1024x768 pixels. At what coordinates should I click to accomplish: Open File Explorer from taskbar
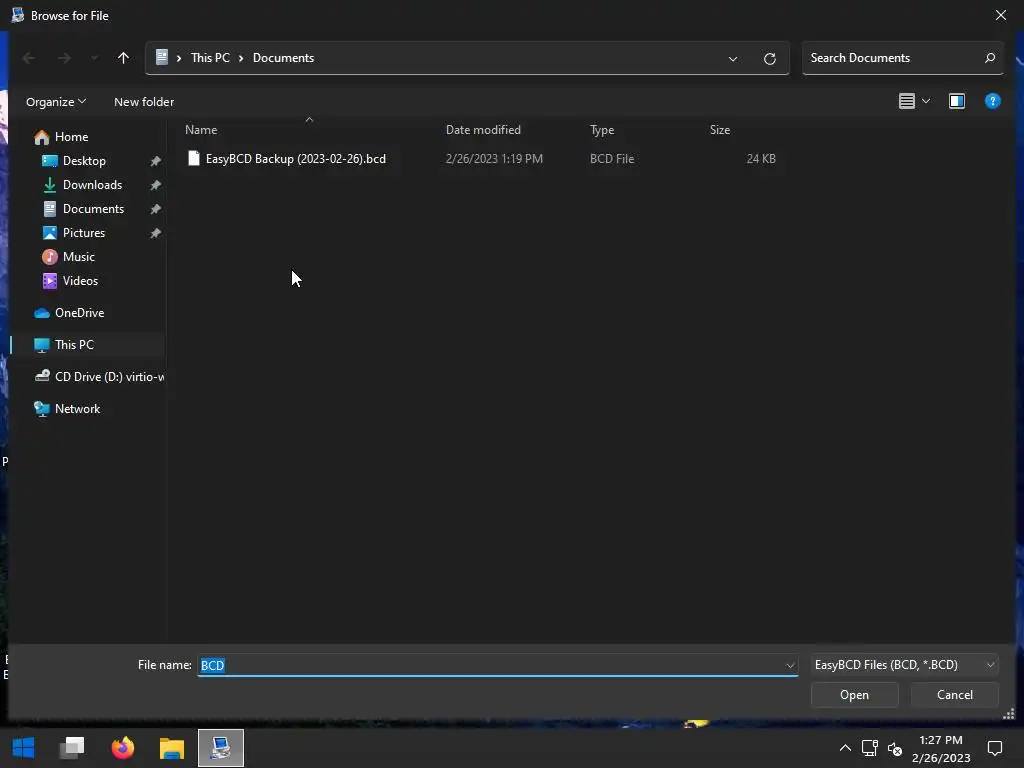pos(172,748)
